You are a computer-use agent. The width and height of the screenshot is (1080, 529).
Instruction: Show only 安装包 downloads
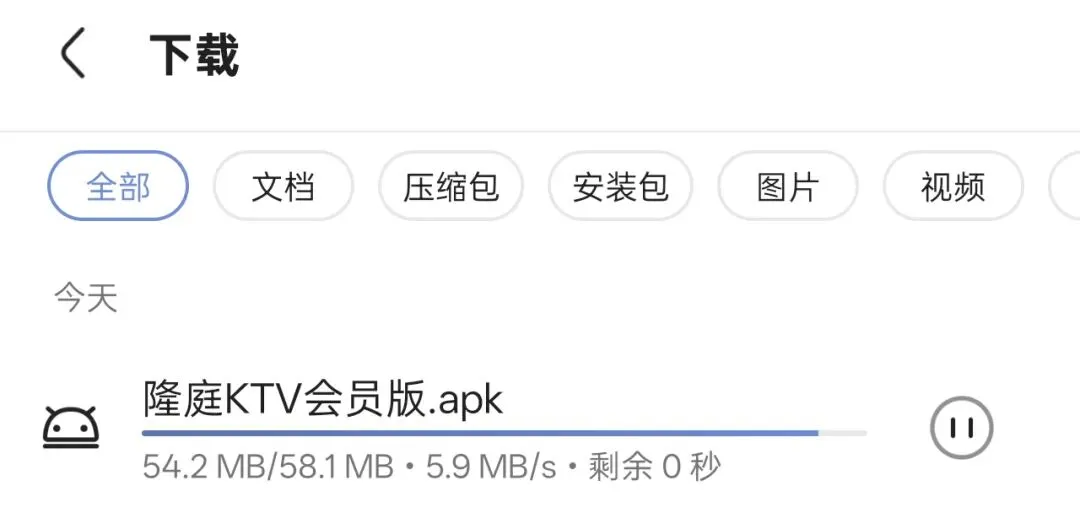click(621, 186)
